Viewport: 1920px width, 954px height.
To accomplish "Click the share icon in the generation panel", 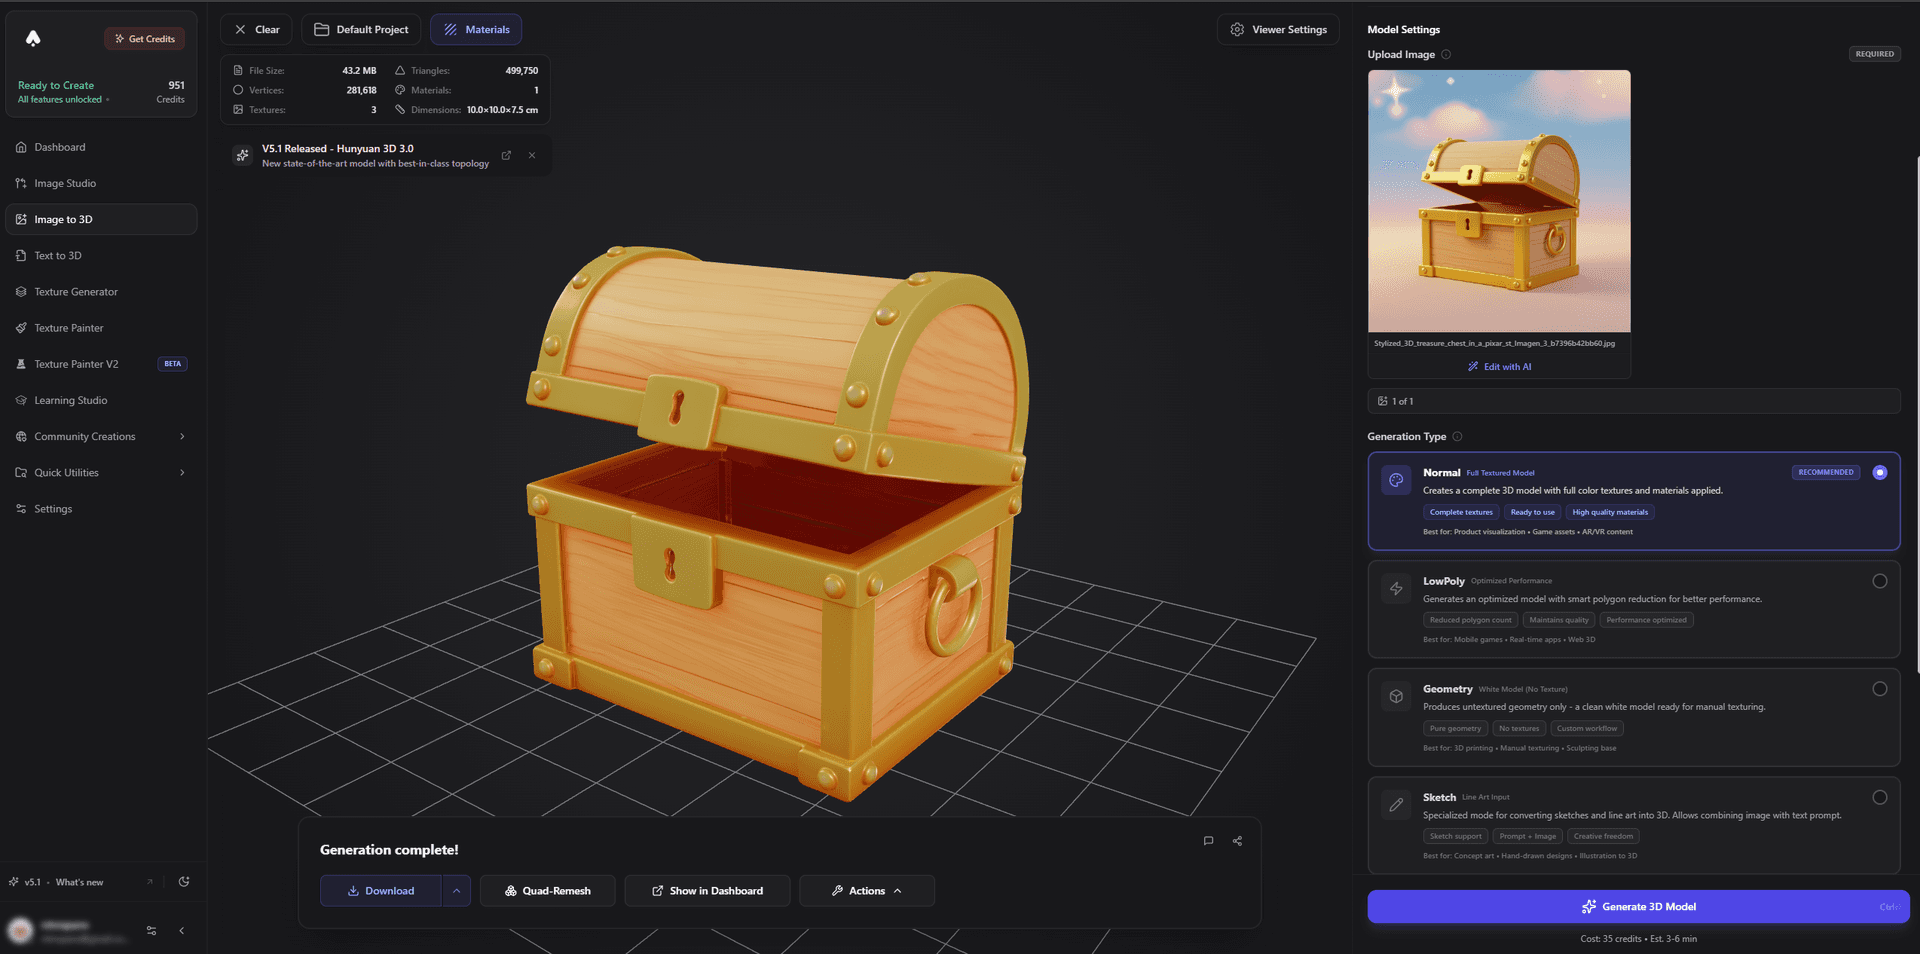I will (1237, 841).
